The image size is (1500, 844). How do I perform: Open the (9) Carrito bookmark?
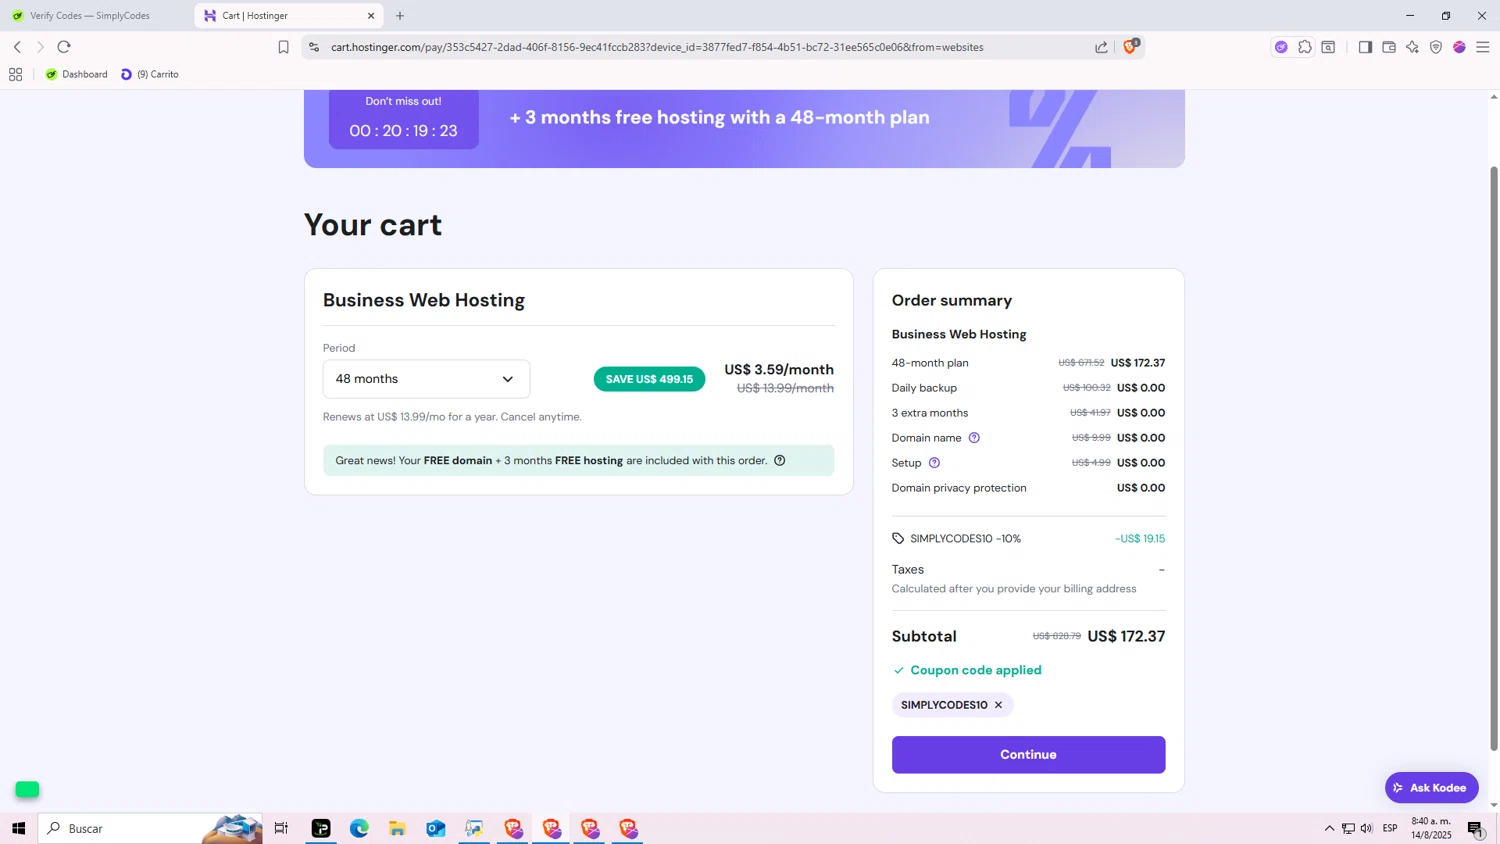pos(150,74)
